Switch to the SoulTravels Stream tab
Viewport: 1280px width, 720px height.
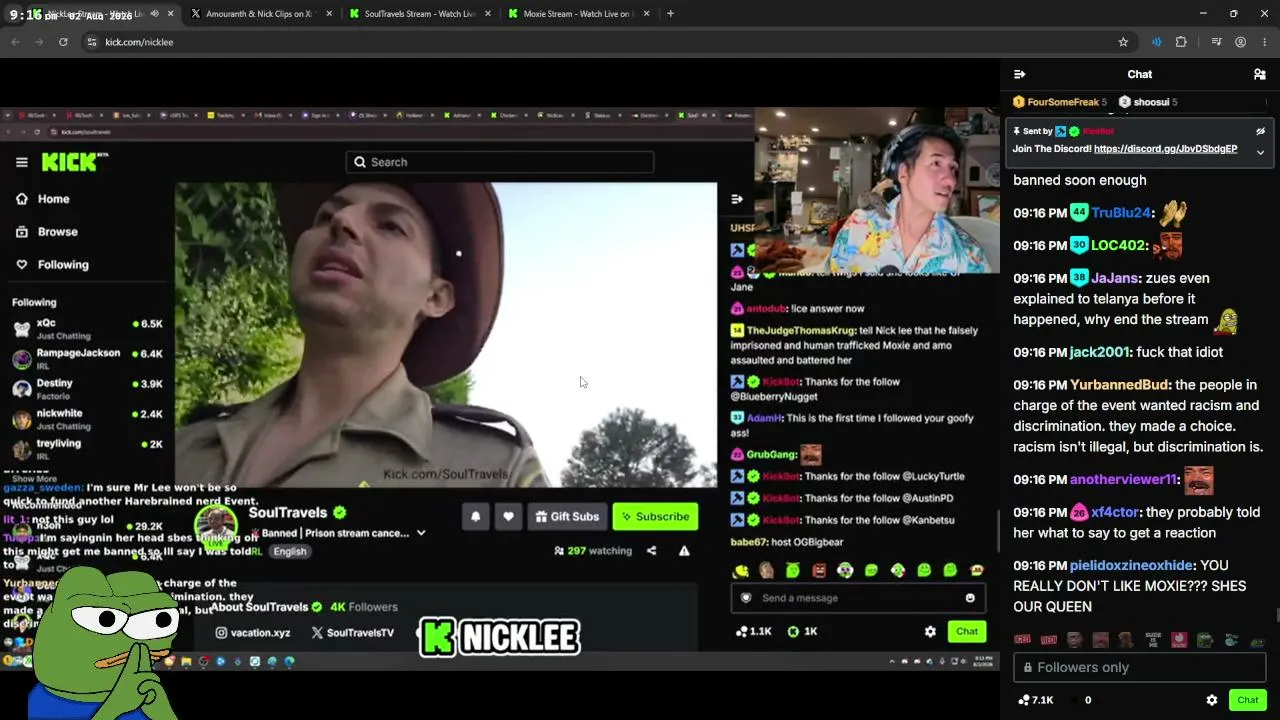(x=418, y=14)
